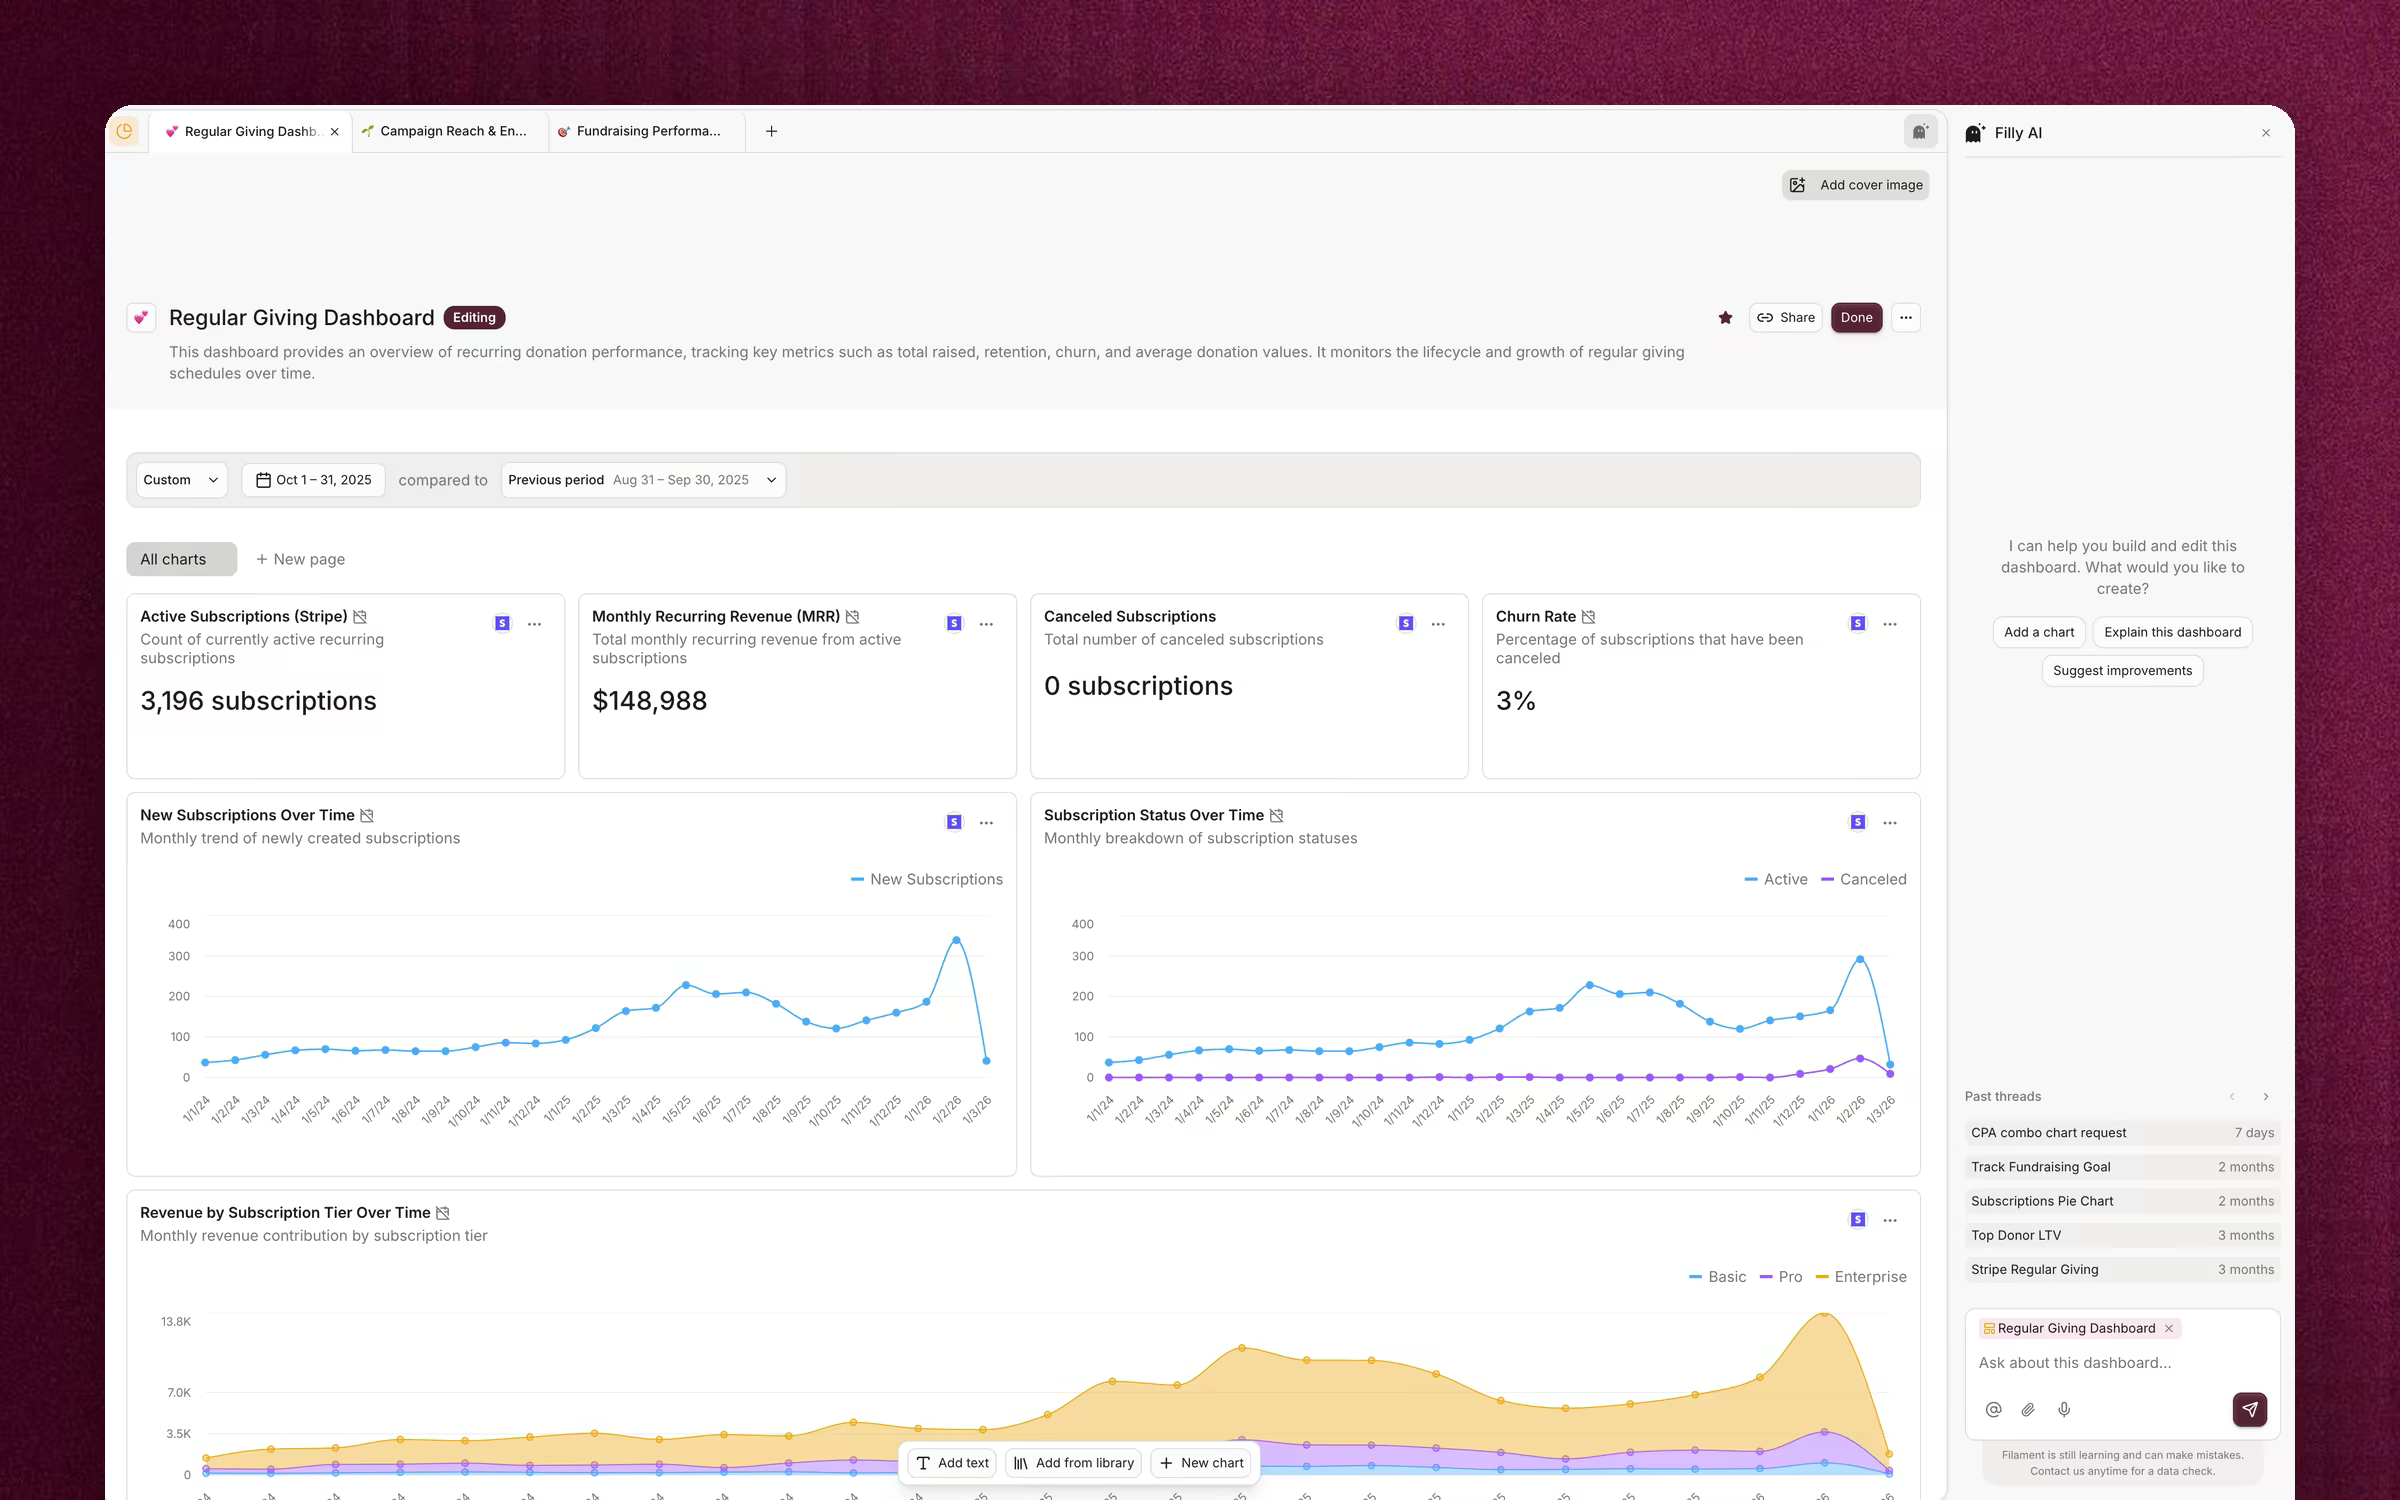This screenshot has height=1500, width=2400.
Task: Click the Stripe source icon on Monthly Recurring Revenue card
Action: tap(954, 623)
